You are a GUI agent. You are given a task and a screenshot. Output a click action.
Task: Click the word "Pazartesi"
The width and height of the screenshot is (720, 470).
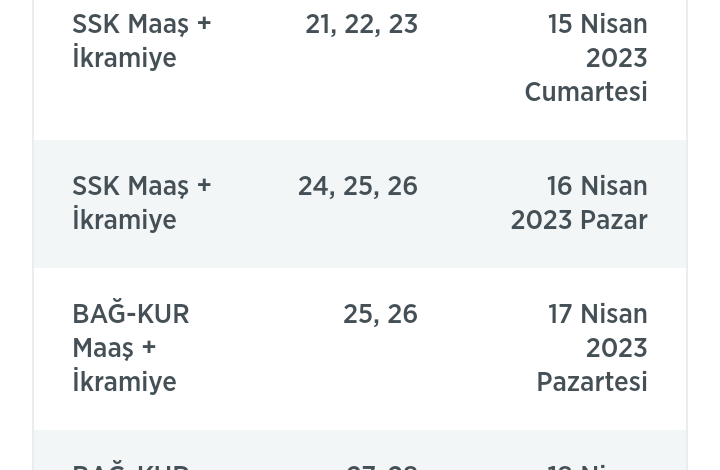pyautogui.click(x=592, y=382)
